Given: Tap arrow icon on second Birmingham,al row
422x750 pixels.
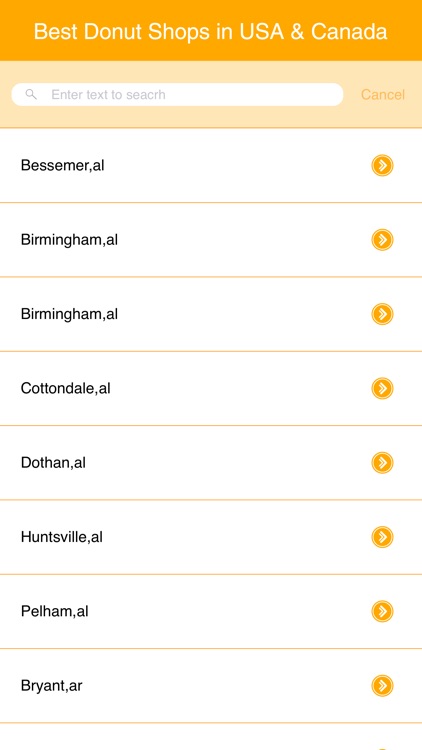Looking at the screenshot, I should tap(382, 314).
